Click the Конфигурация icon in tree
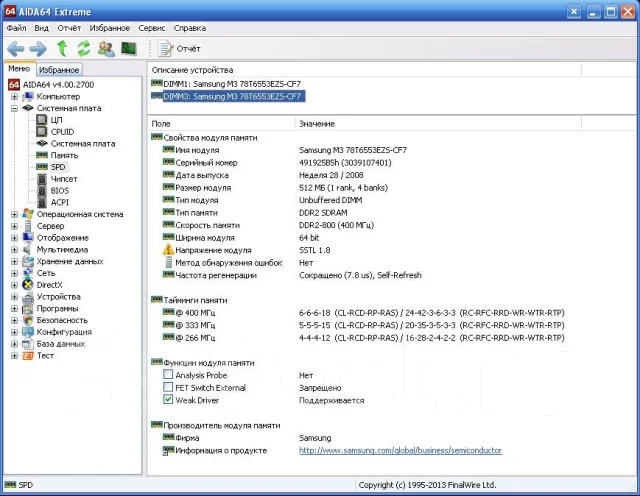The width and height of the screenshot is (640, 496). [x=28, y=332]
